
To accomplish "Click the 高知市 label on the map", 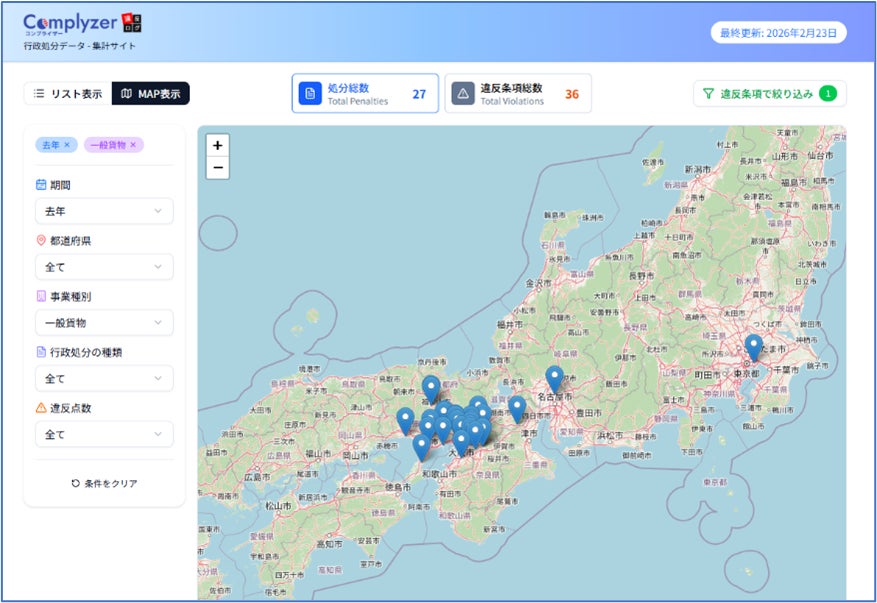I will click(x=329, y=544).
